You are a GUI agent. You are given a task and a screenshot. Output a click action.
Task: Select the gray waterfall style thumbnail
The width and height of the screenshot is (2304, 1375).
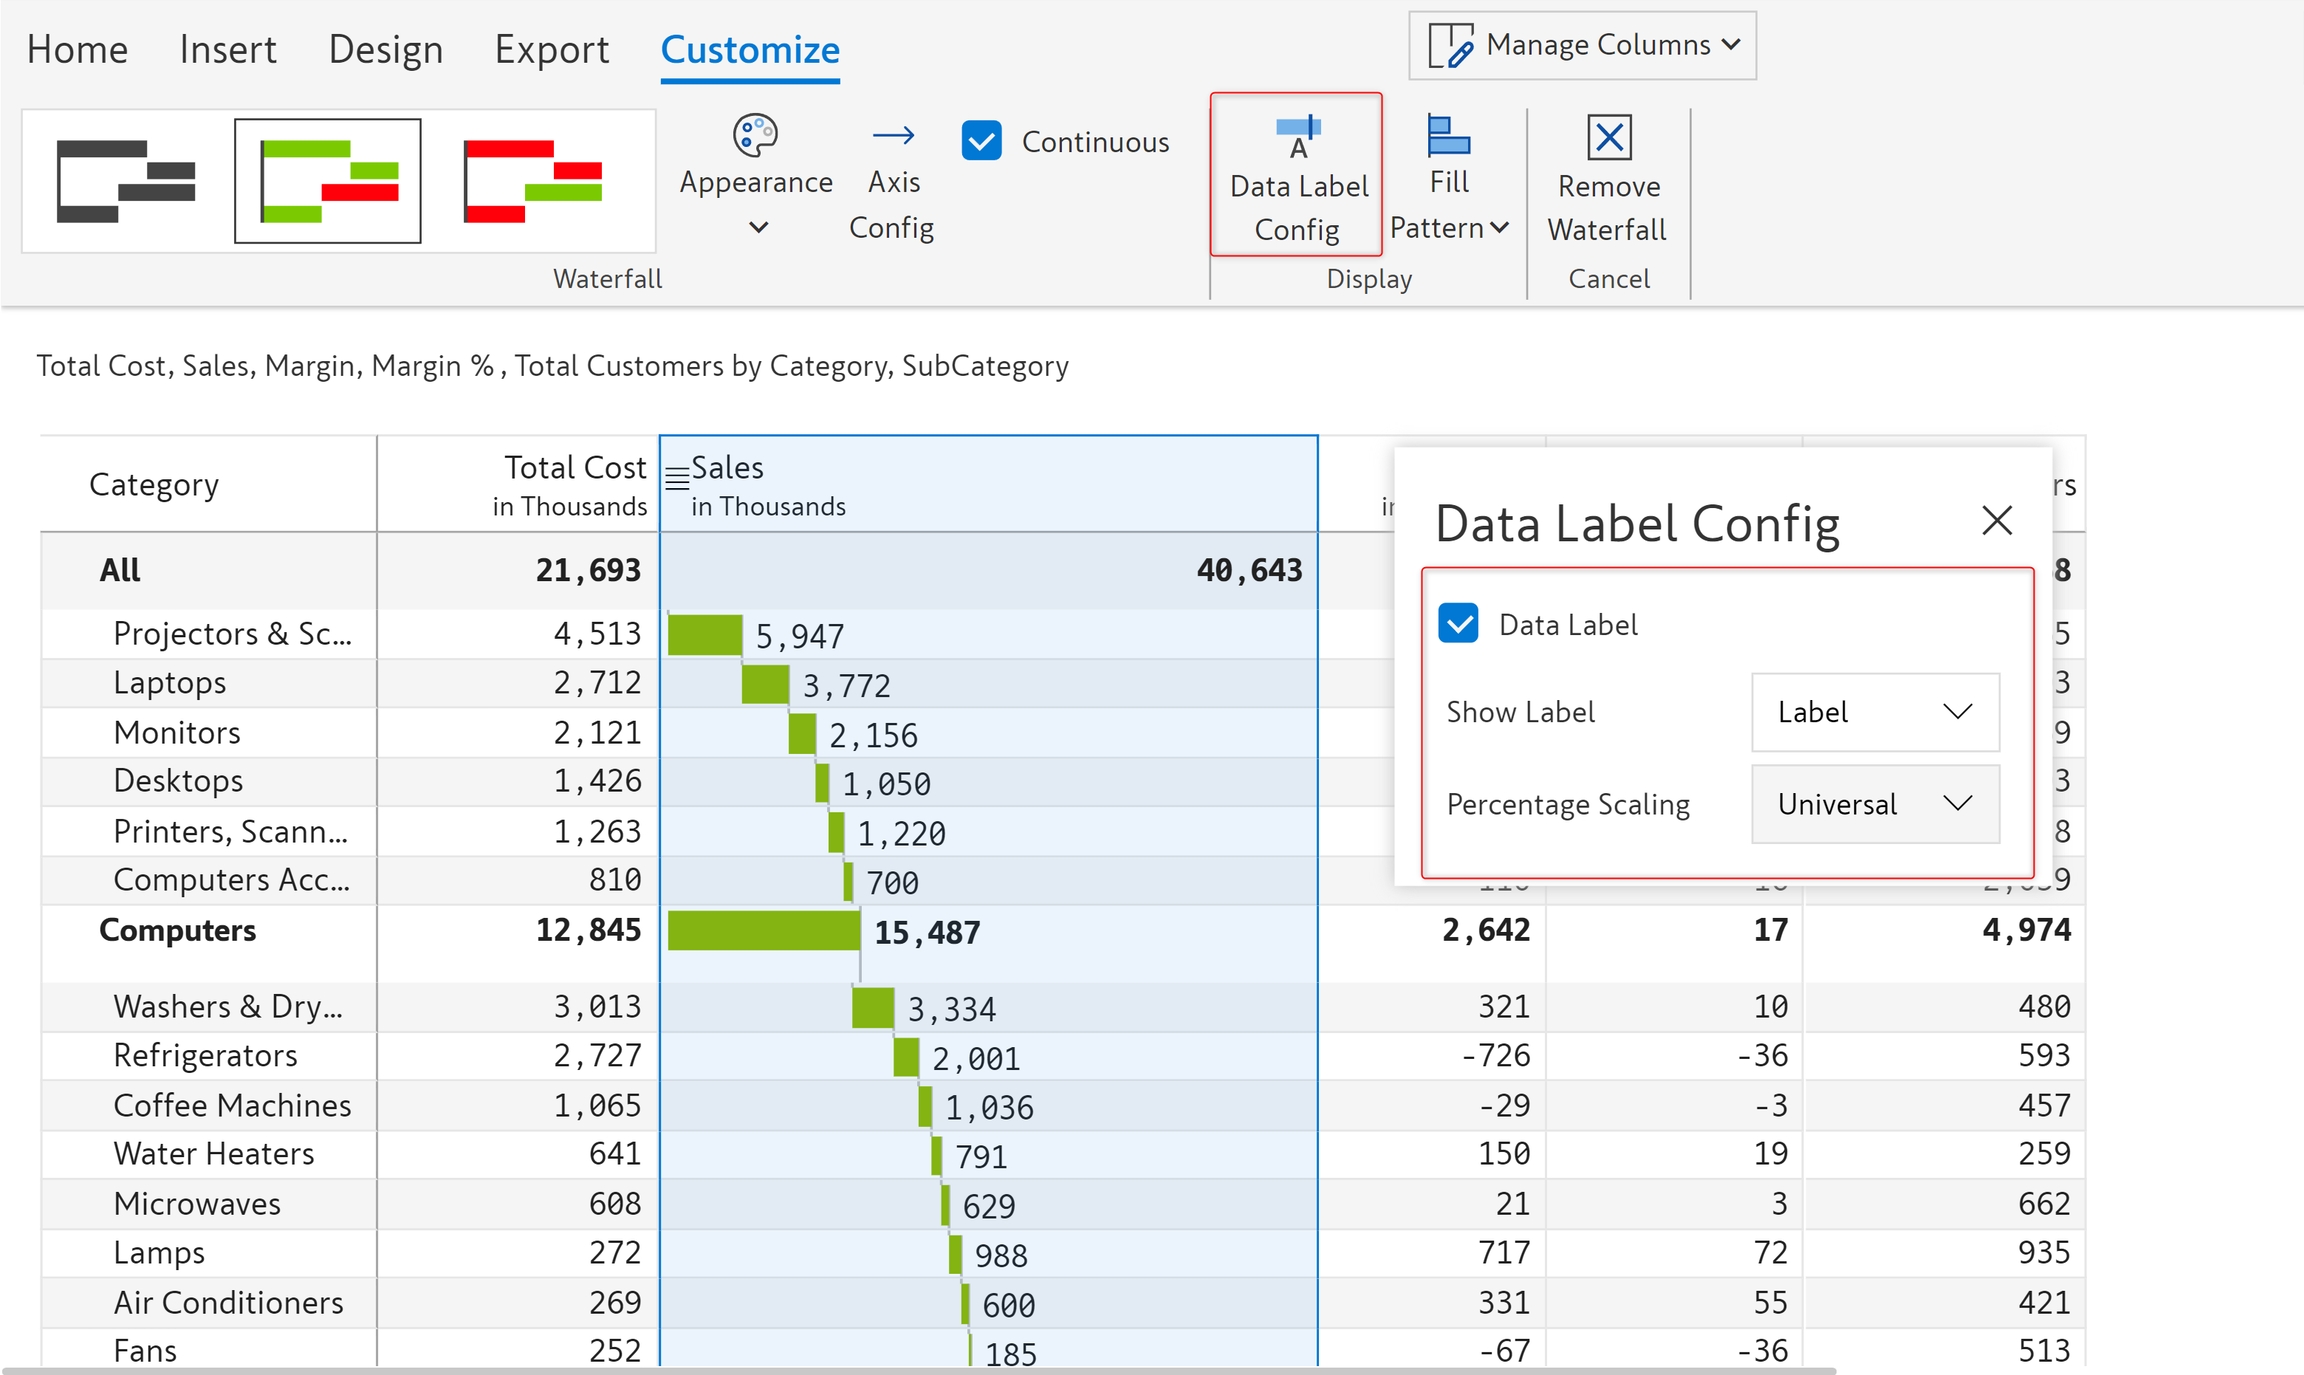pos(126,181)
